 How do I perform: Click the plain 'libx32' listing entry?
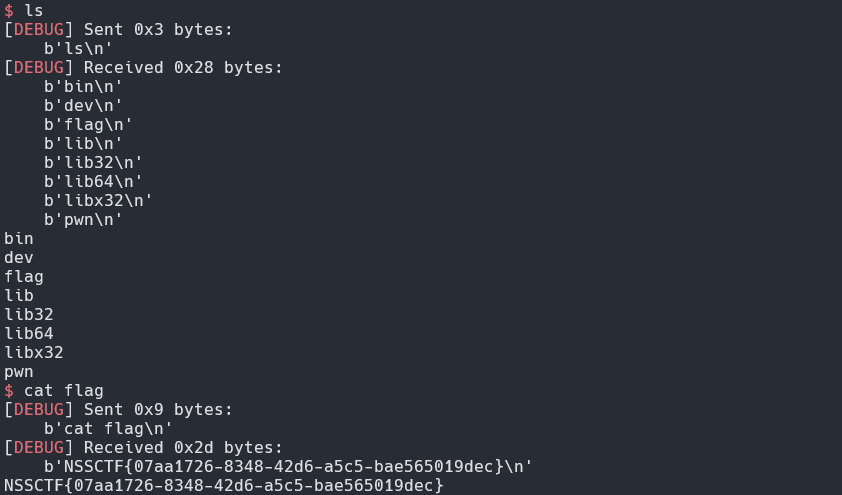click(34, 352)
